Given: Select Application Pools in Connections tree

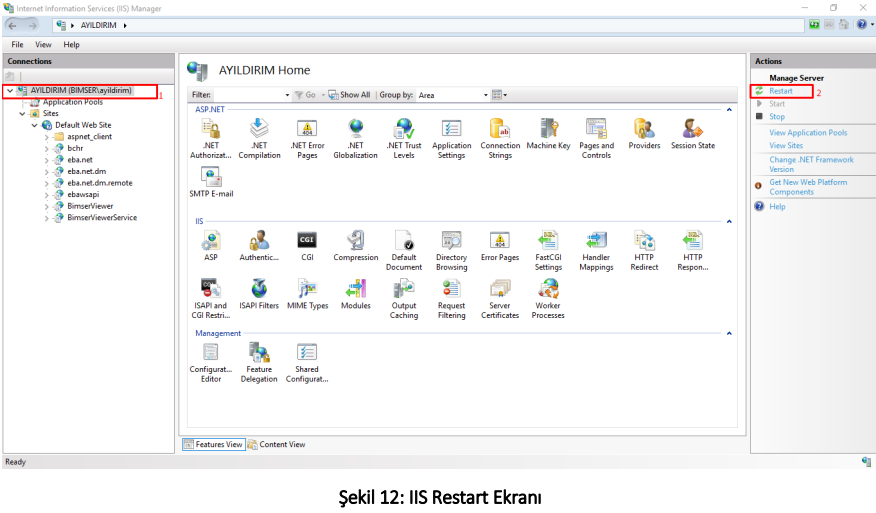Looking at the screenshot, I should (x=72, y=102).
